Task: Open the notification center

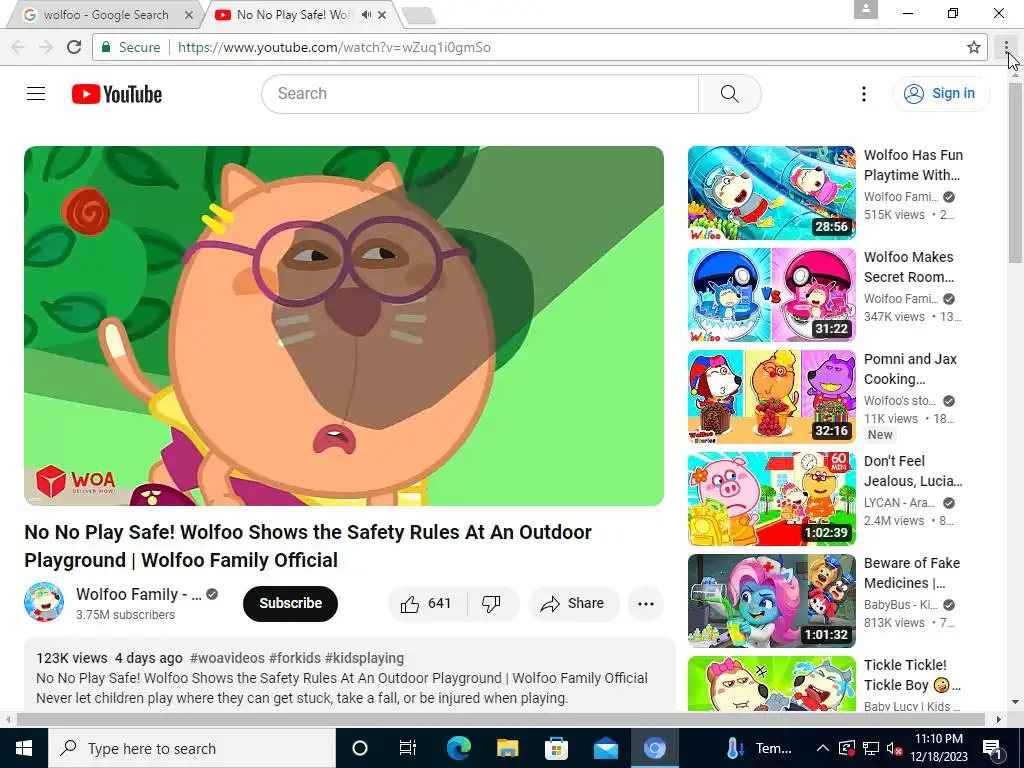Action: coord(993,748)
